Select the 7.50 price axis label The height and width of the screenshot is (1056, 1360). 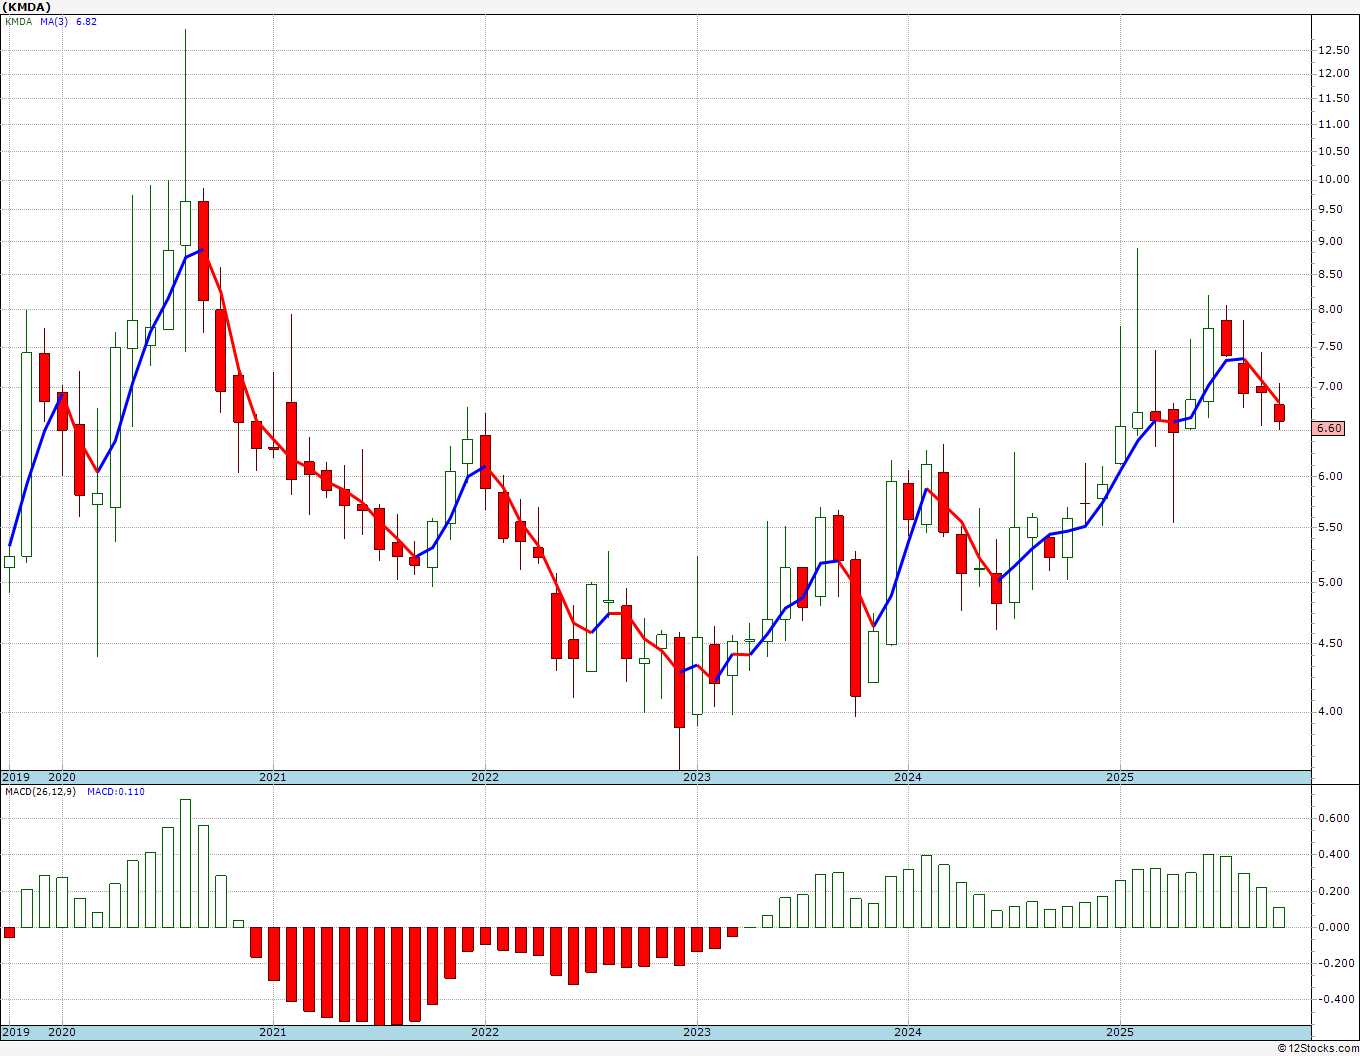1331,347
